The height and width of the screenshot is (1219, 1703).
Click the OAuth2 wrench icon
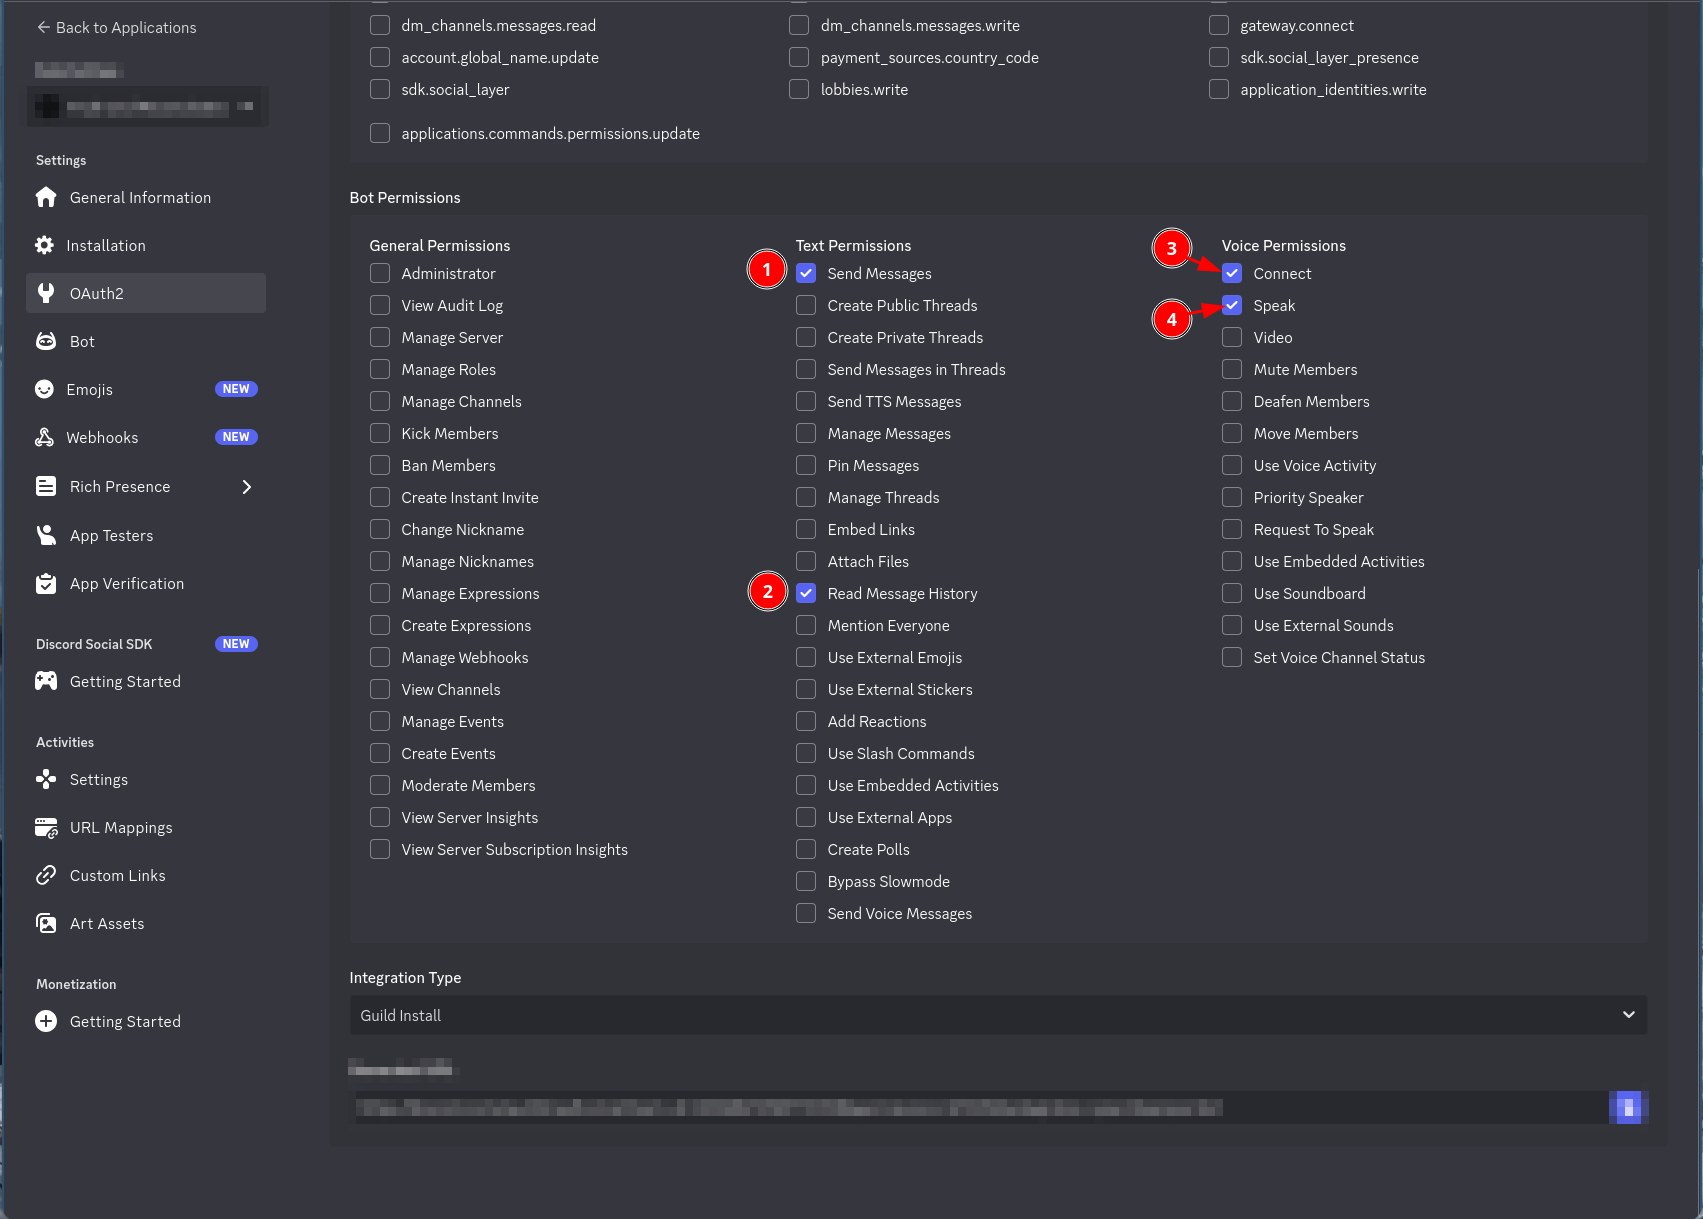tap(46, 293)
